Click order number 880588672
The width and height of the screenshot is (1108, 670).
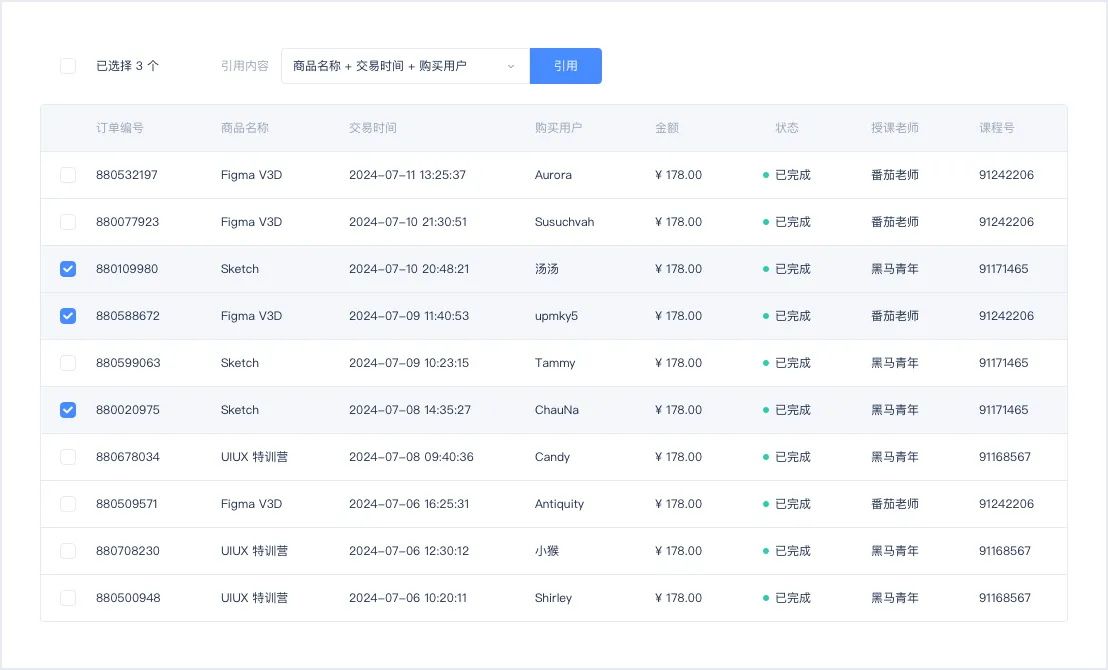[x=128, y=316]
